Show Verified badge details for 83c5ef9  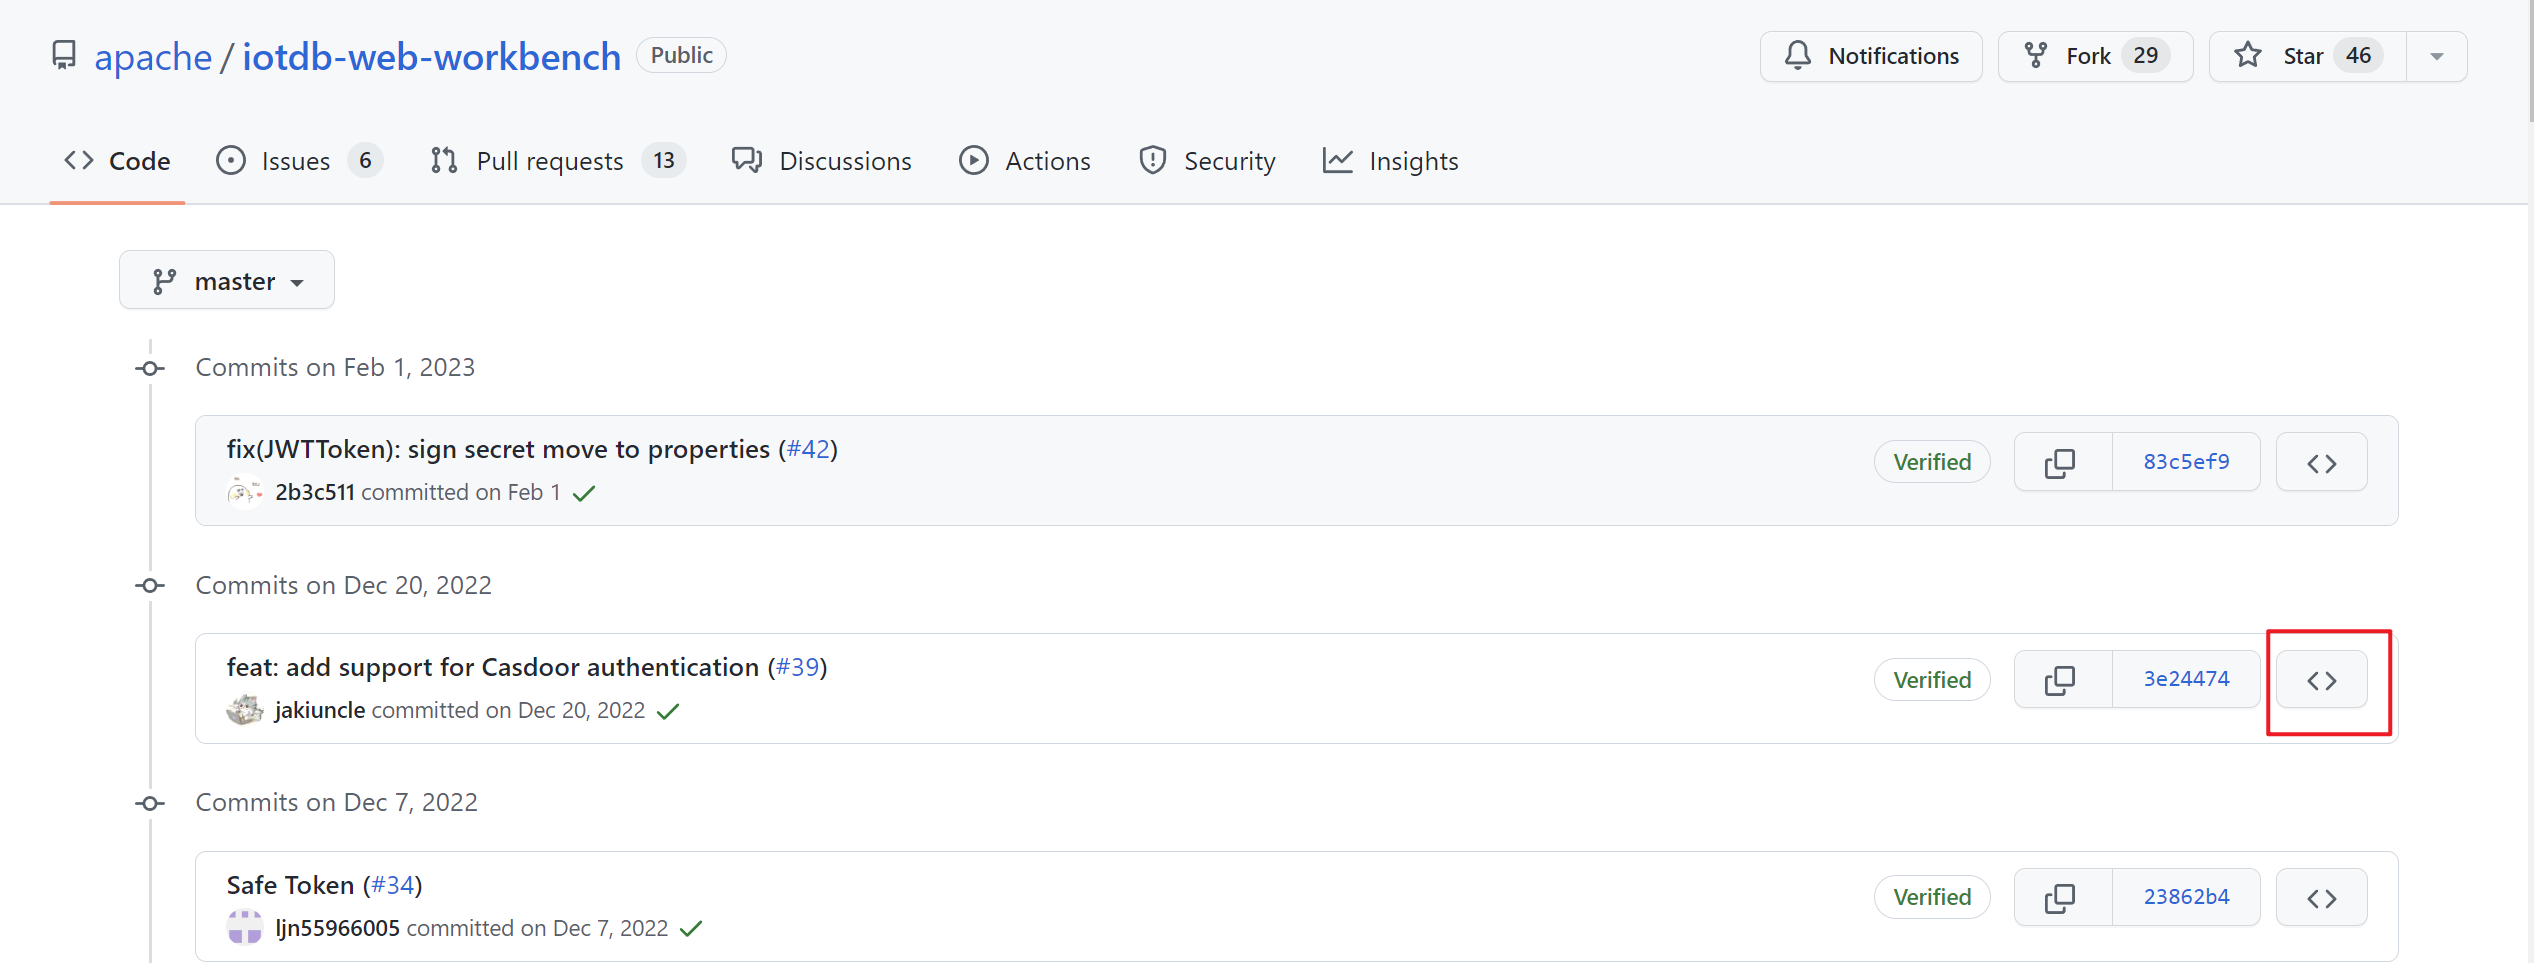tap(1932, 462)
